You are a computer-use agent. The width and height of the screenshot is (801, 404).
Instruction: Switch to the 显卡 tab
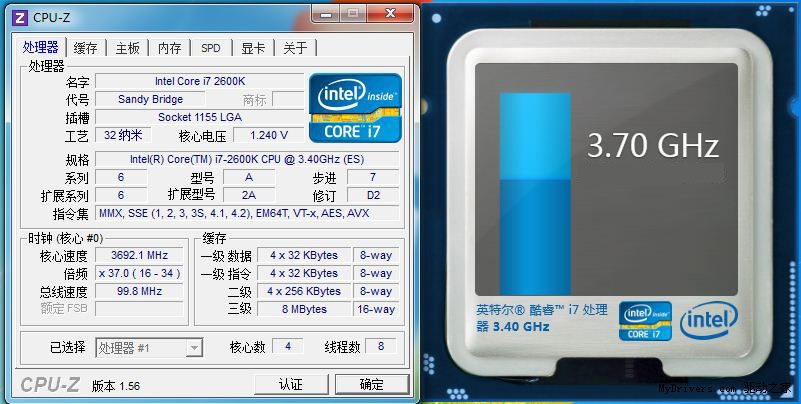coord(253,48)
